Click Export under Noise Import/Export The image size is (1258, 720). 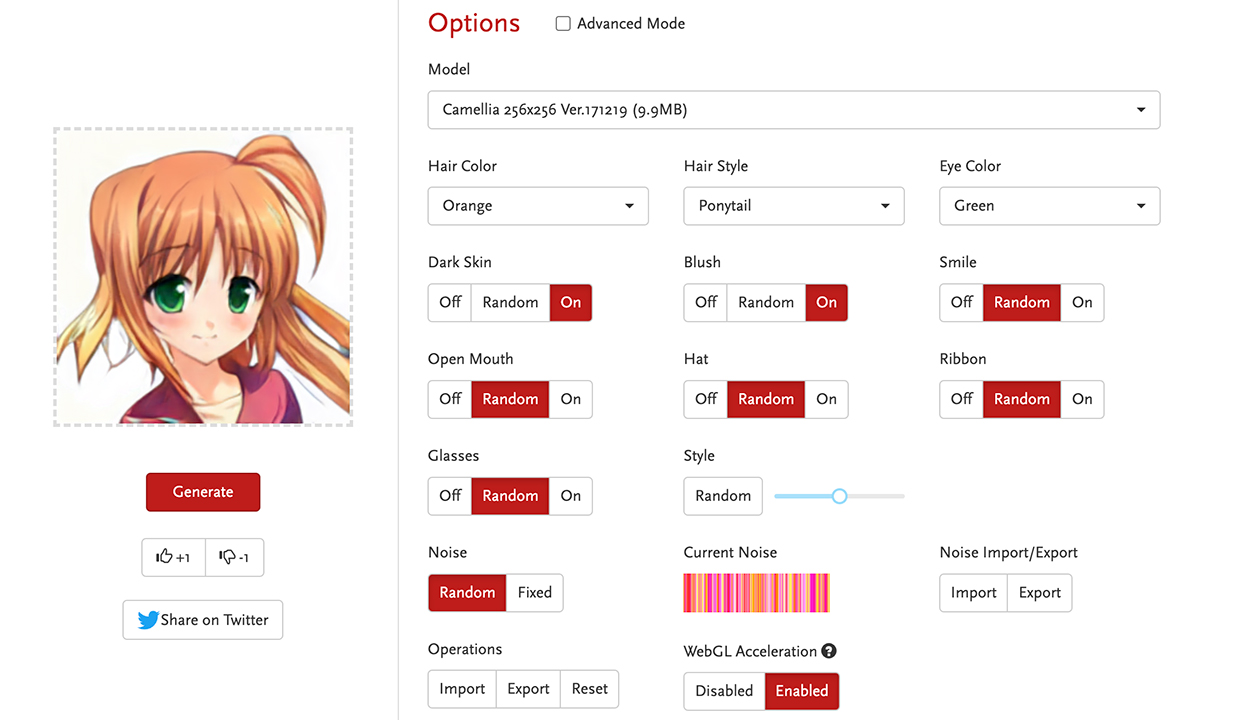1039,592
